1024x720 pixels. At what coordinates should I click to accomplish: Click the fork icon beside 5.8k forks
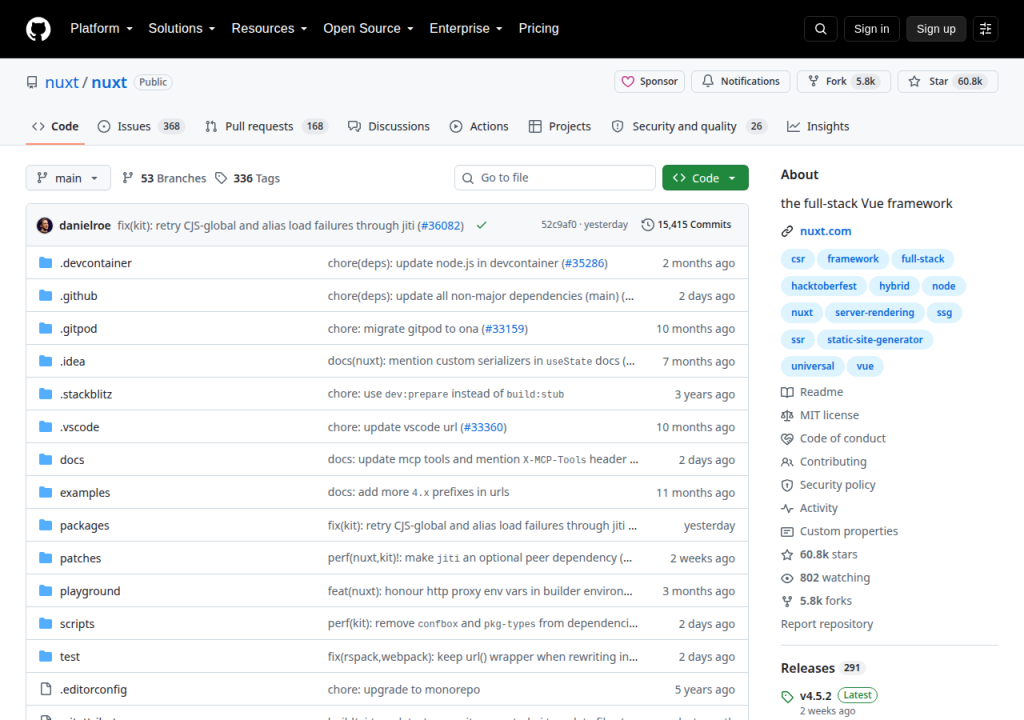click(x=787, y=601)
